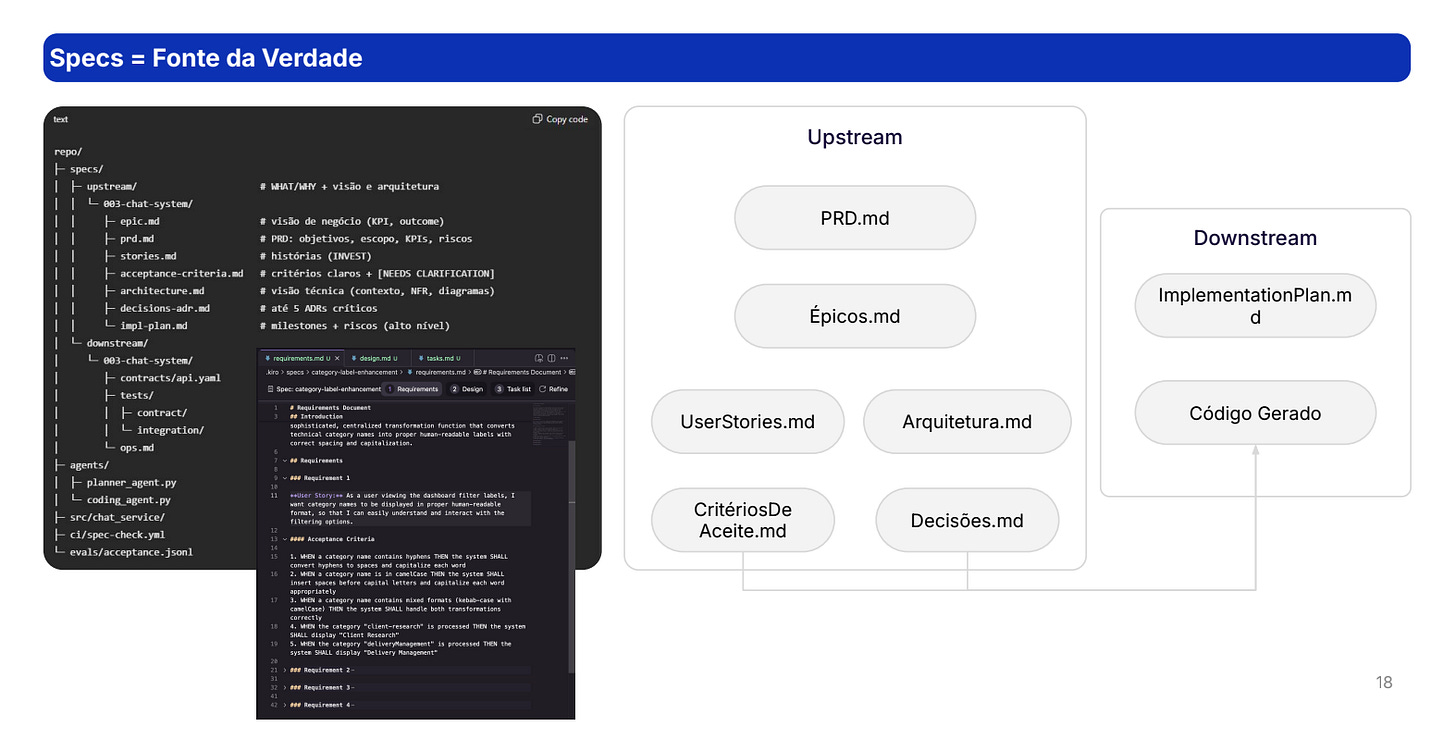Click contracts/api.yaml in the repo tree

(170, 378)
